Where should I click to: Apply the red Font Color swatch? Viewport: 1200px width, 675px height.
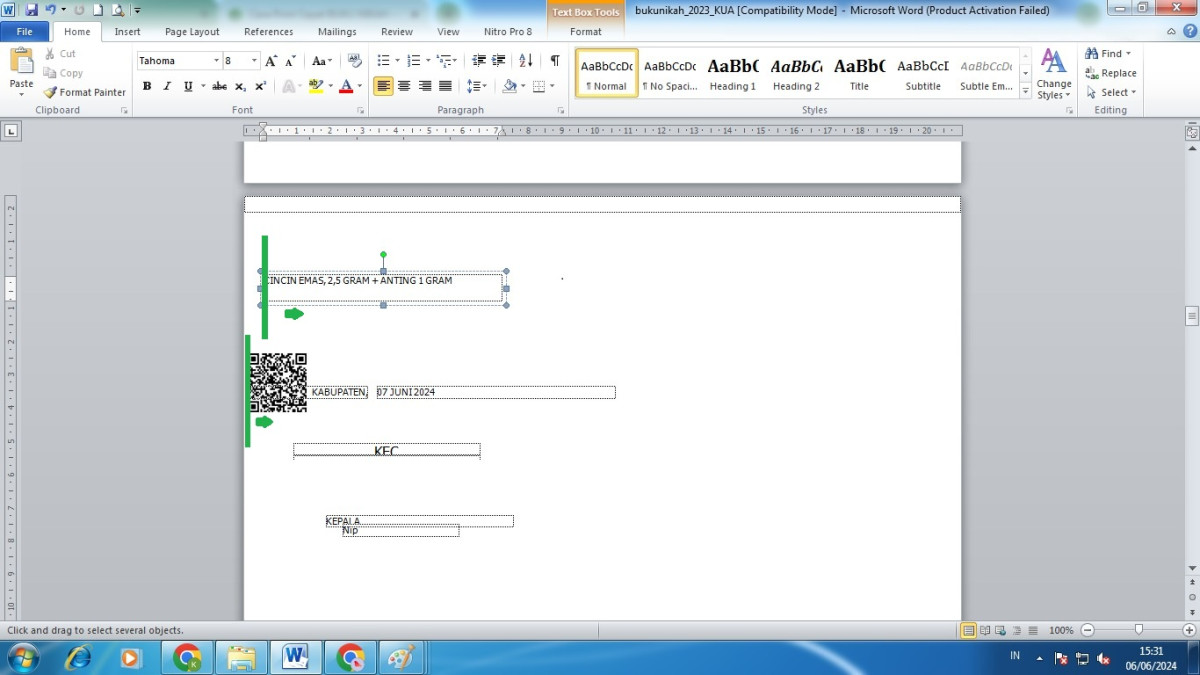pos(346,86)
